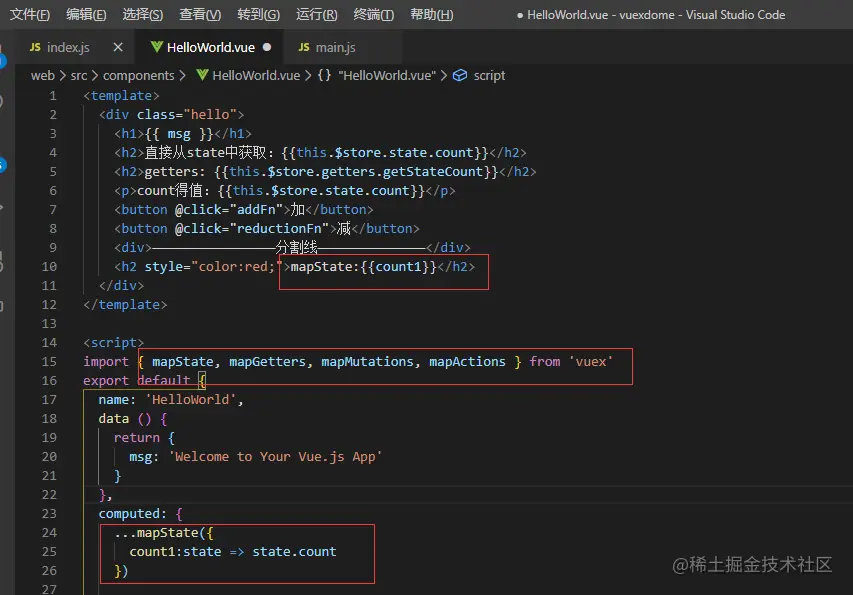
Task: Click {{count1}} on line 10
Action: [398, 267]
